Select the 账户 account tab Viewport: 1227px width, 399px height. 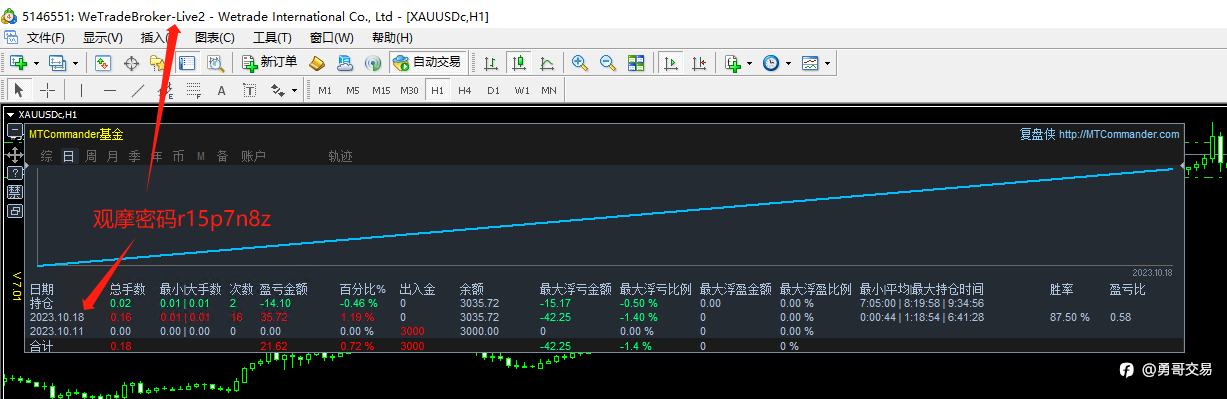[x=254, y=156]
